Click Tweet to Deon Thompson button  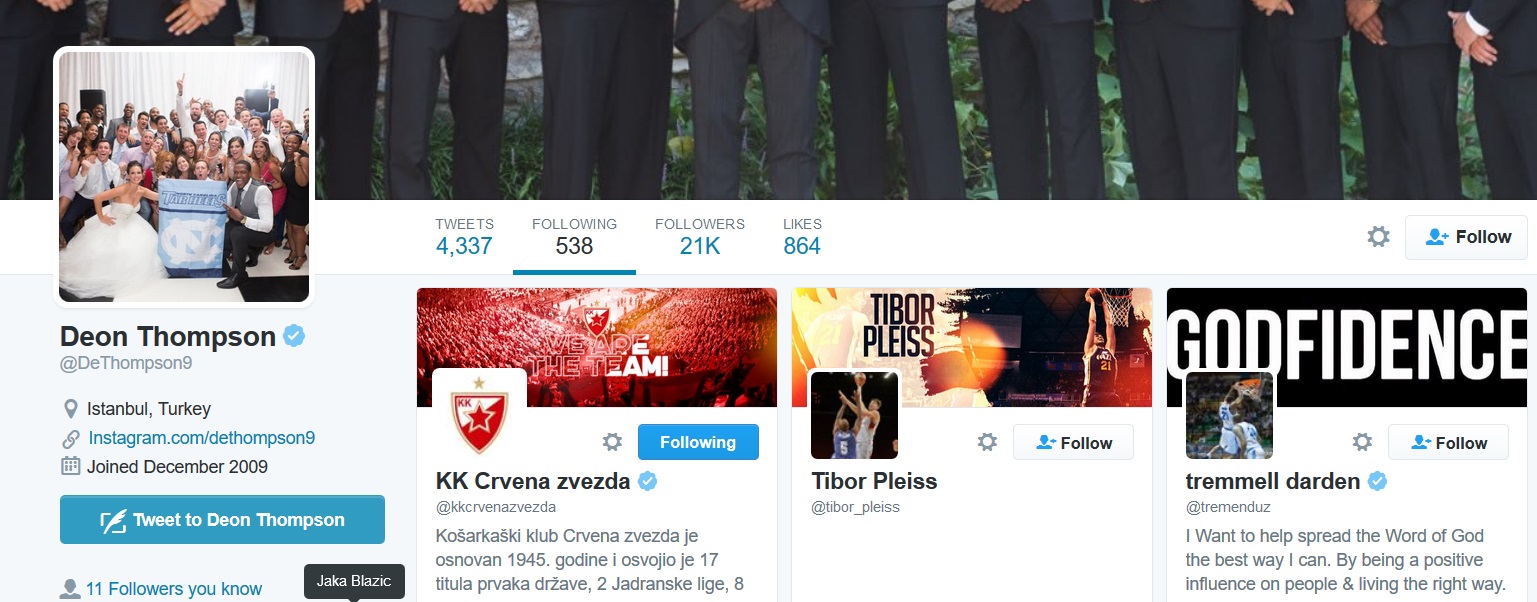pos(222,520)
